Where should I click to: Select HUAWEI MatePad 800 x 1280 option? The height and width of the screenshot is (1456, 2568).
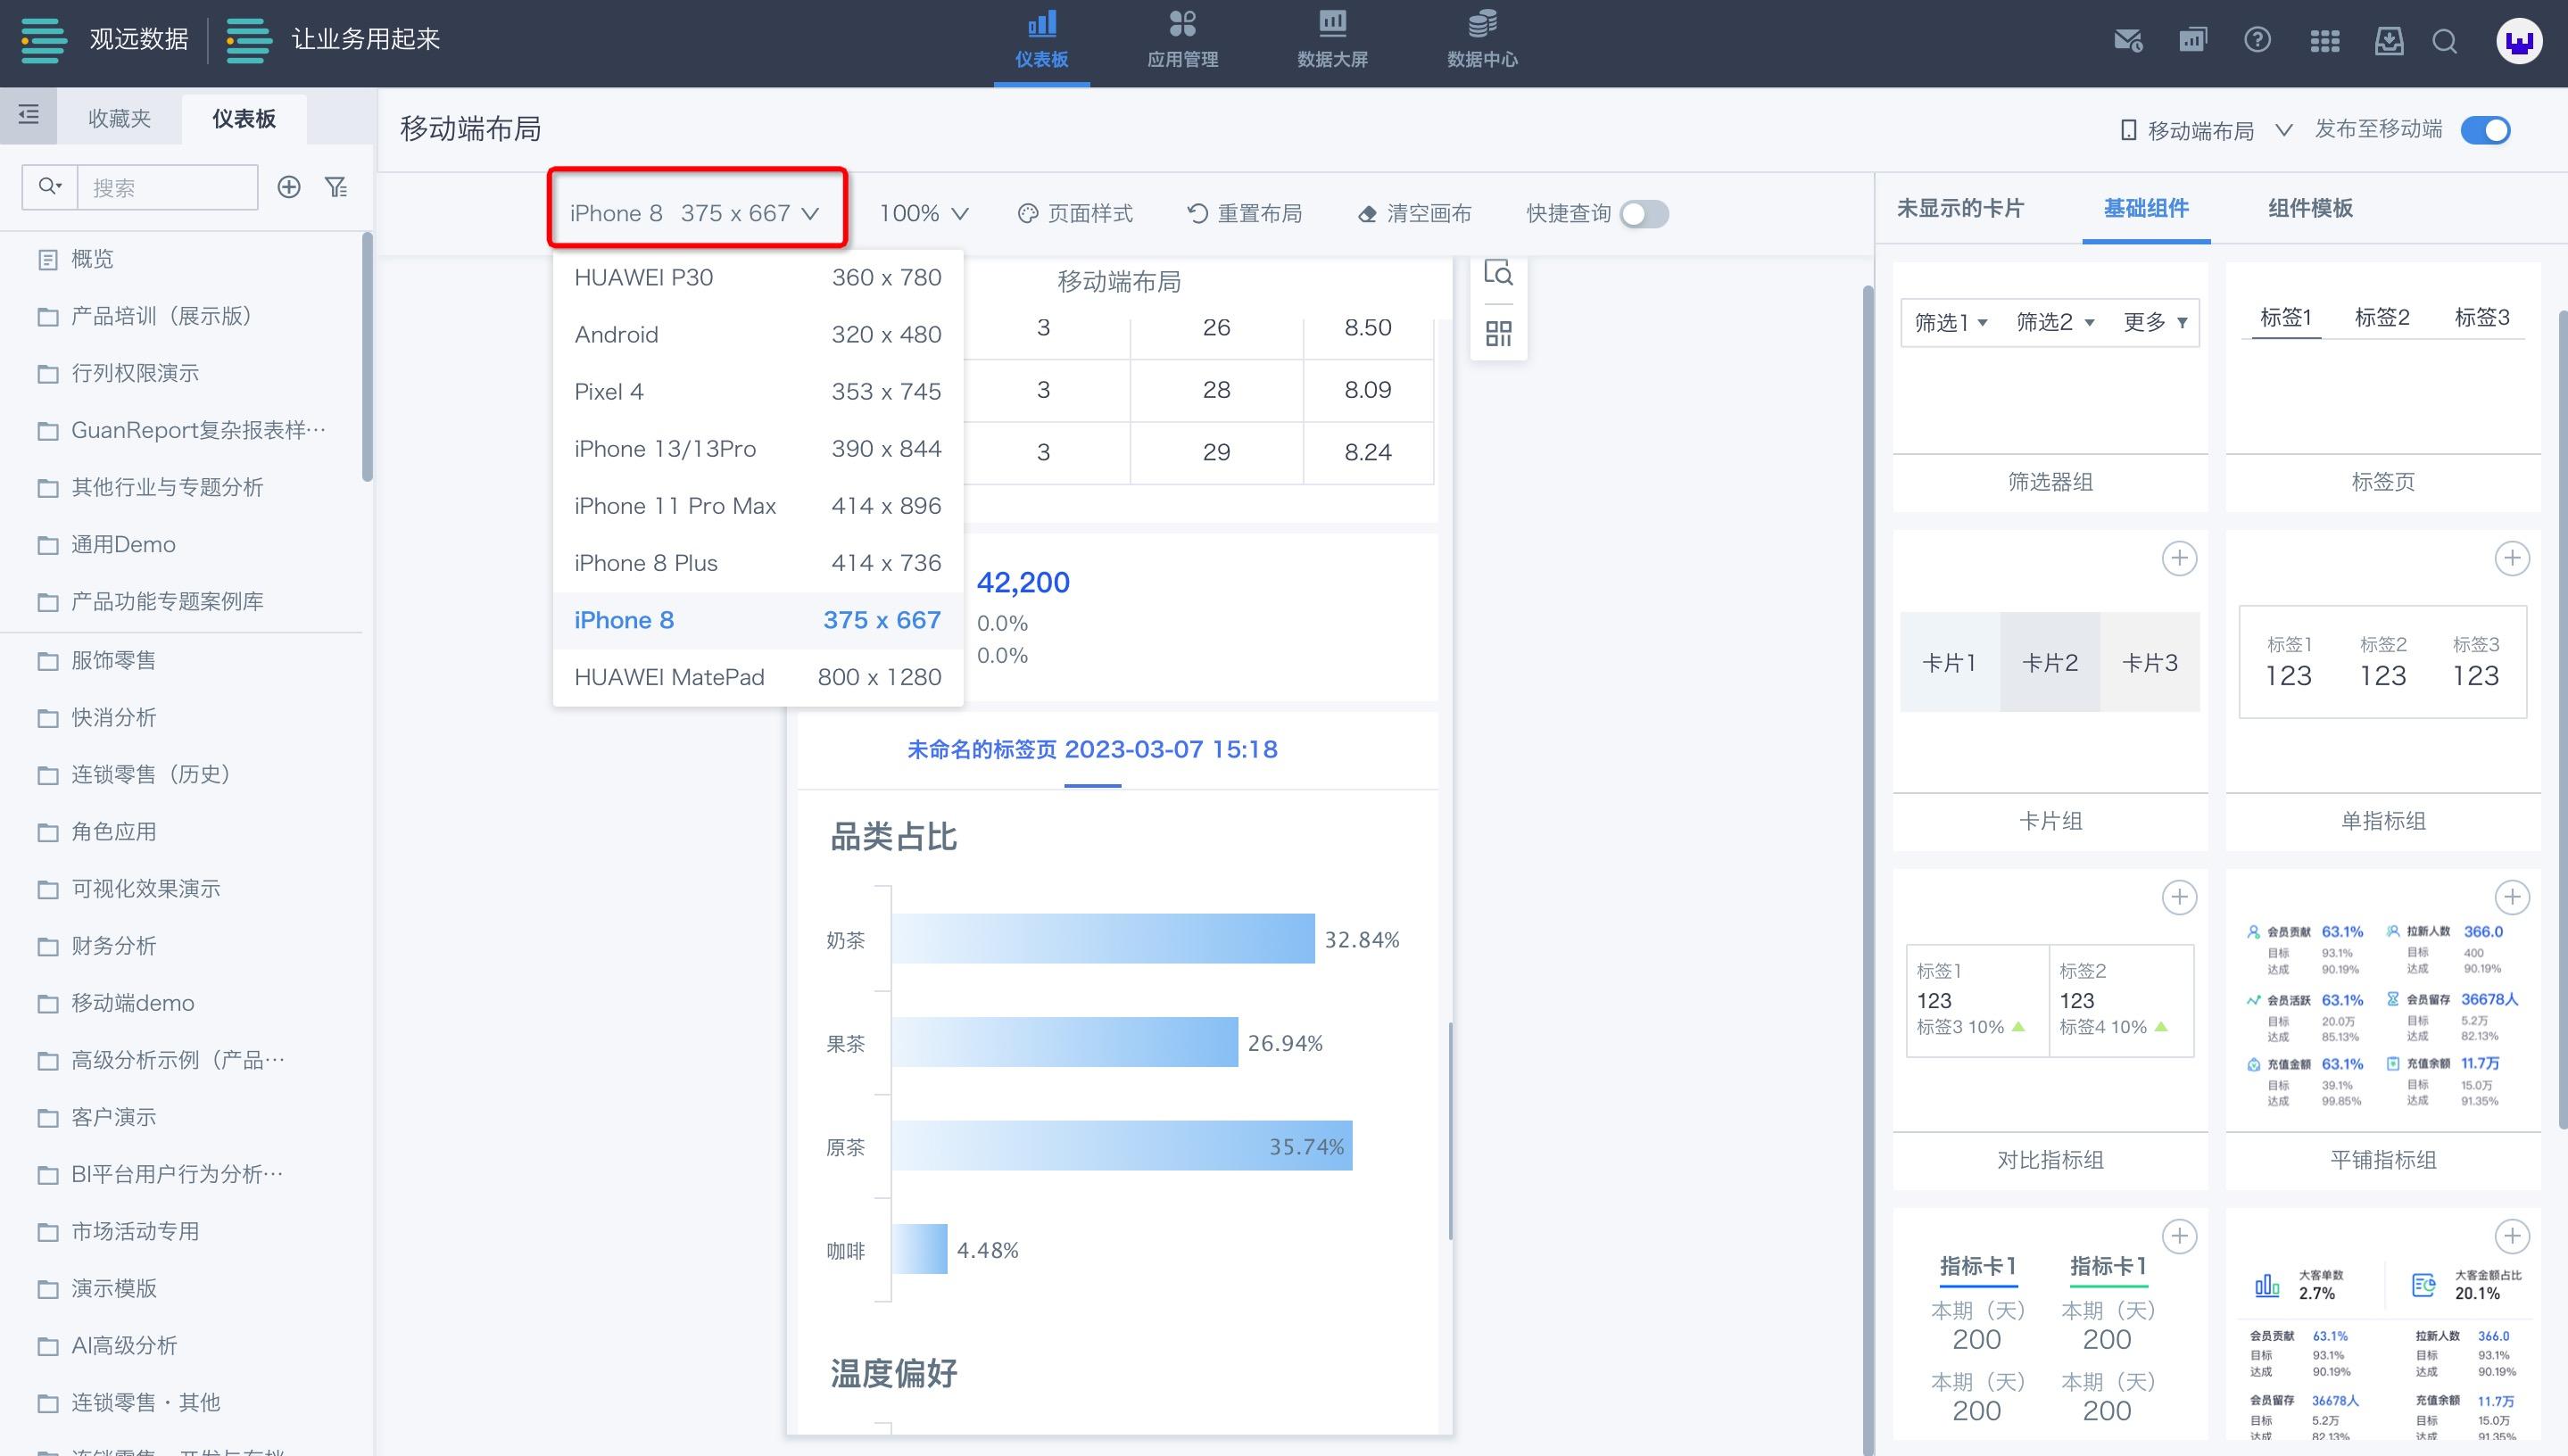coord(757,677)
